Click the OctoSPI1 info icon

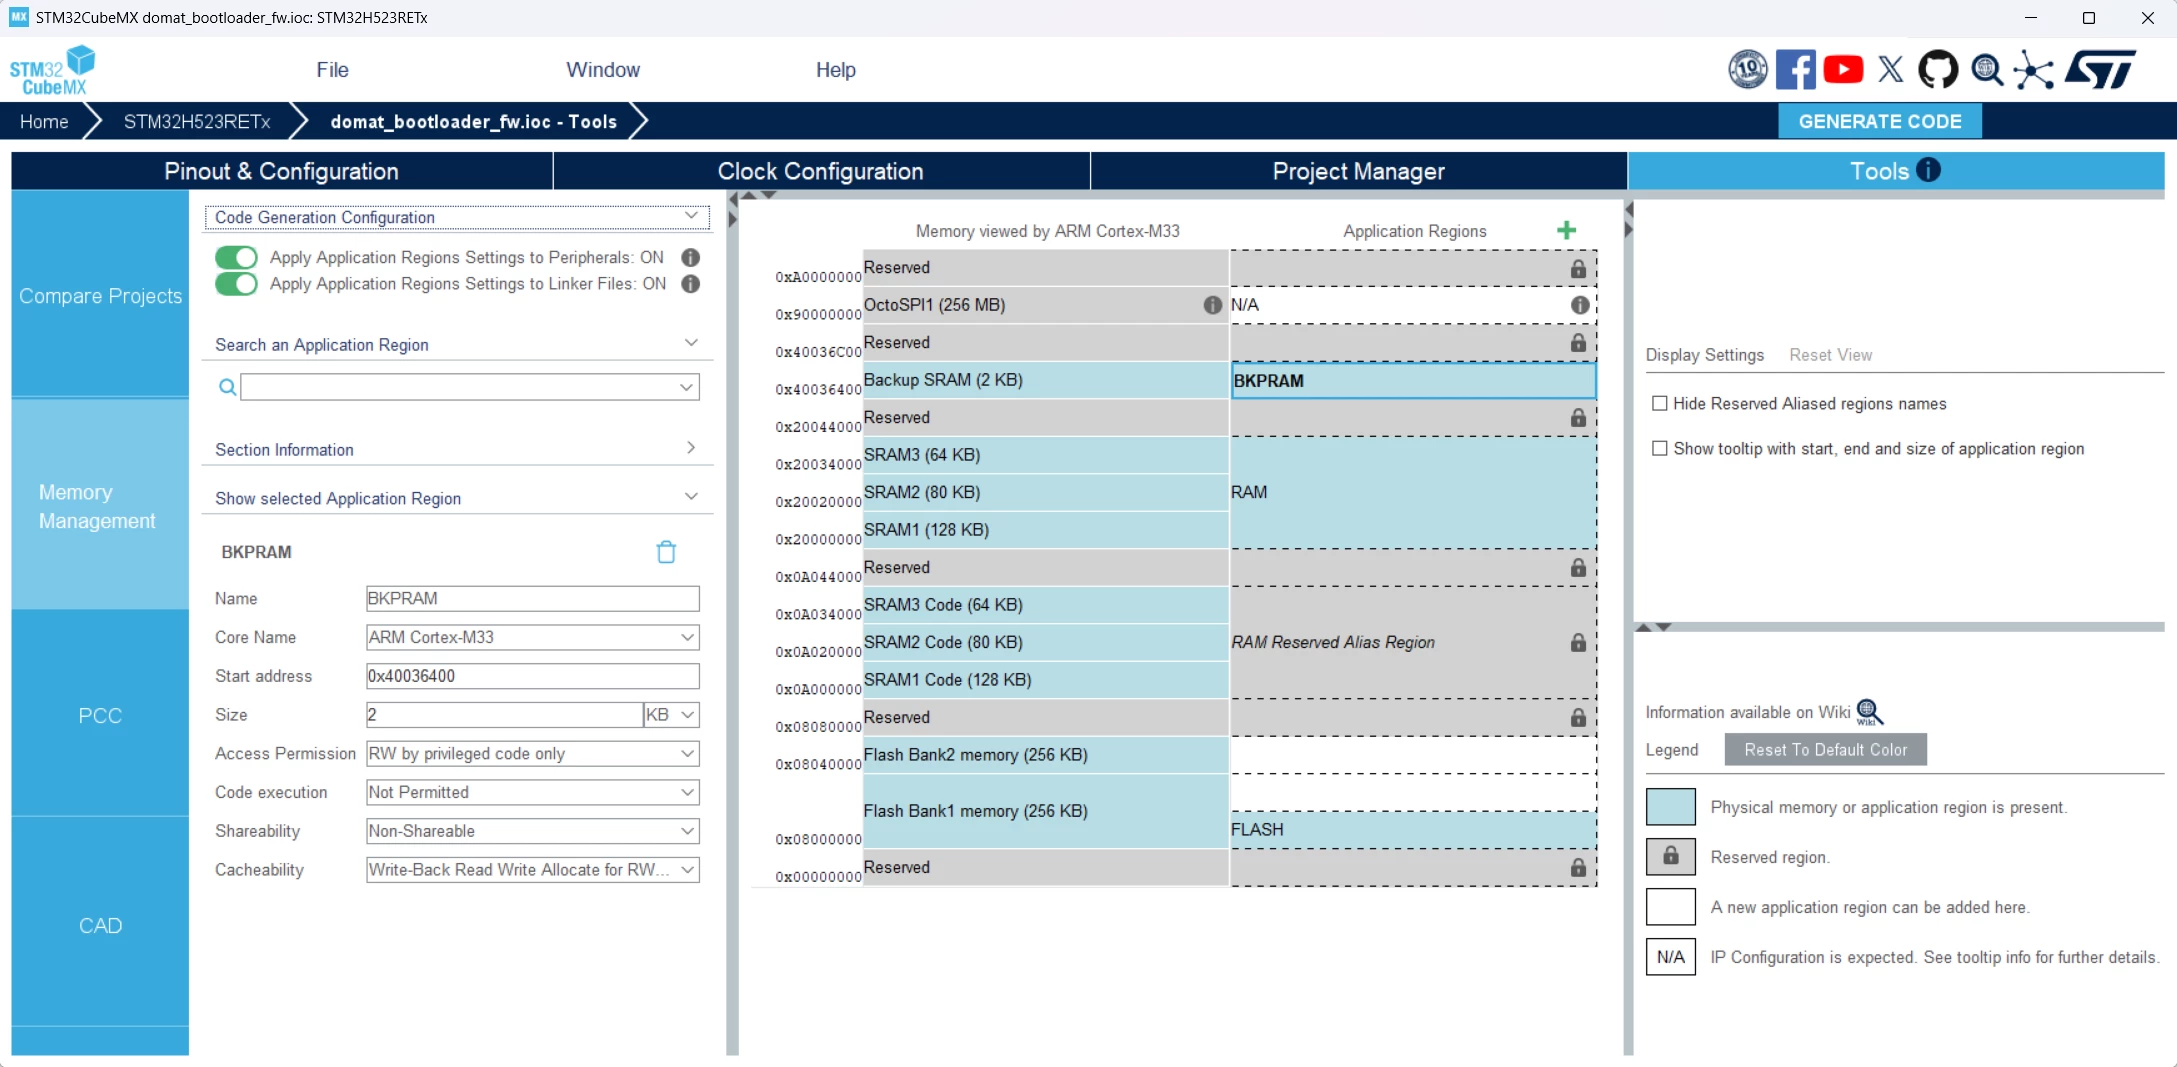pyautogui.click(x=1212, y=305)
